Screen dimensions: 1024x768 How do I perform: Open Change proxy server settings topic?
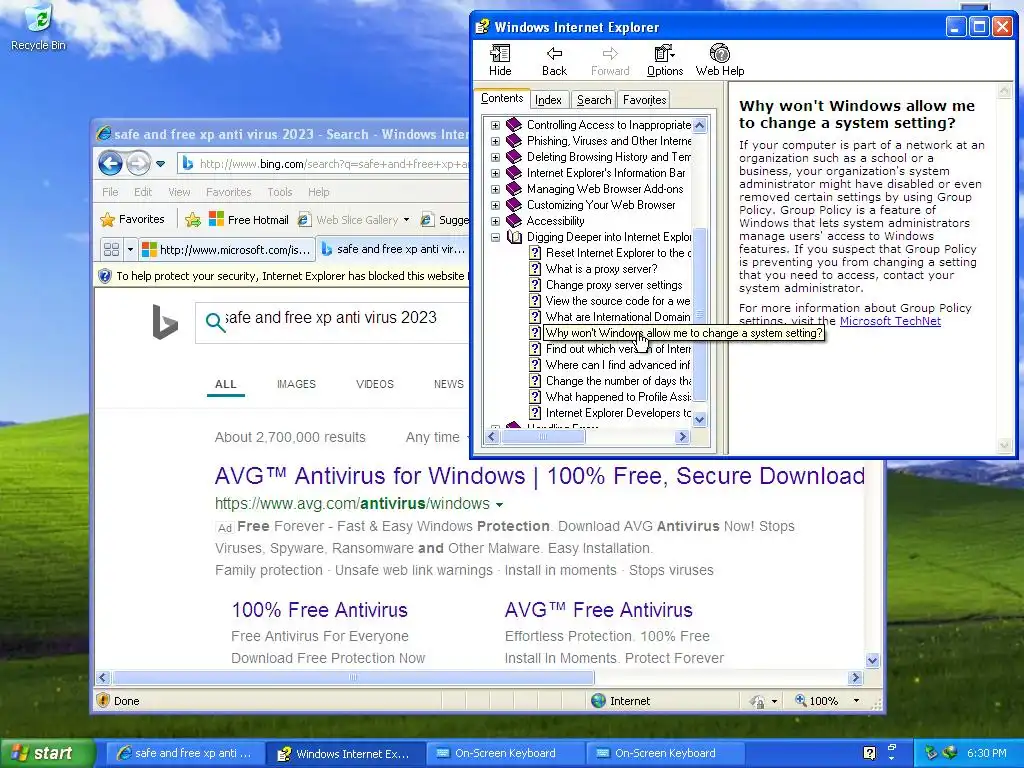tap(614, 285)
